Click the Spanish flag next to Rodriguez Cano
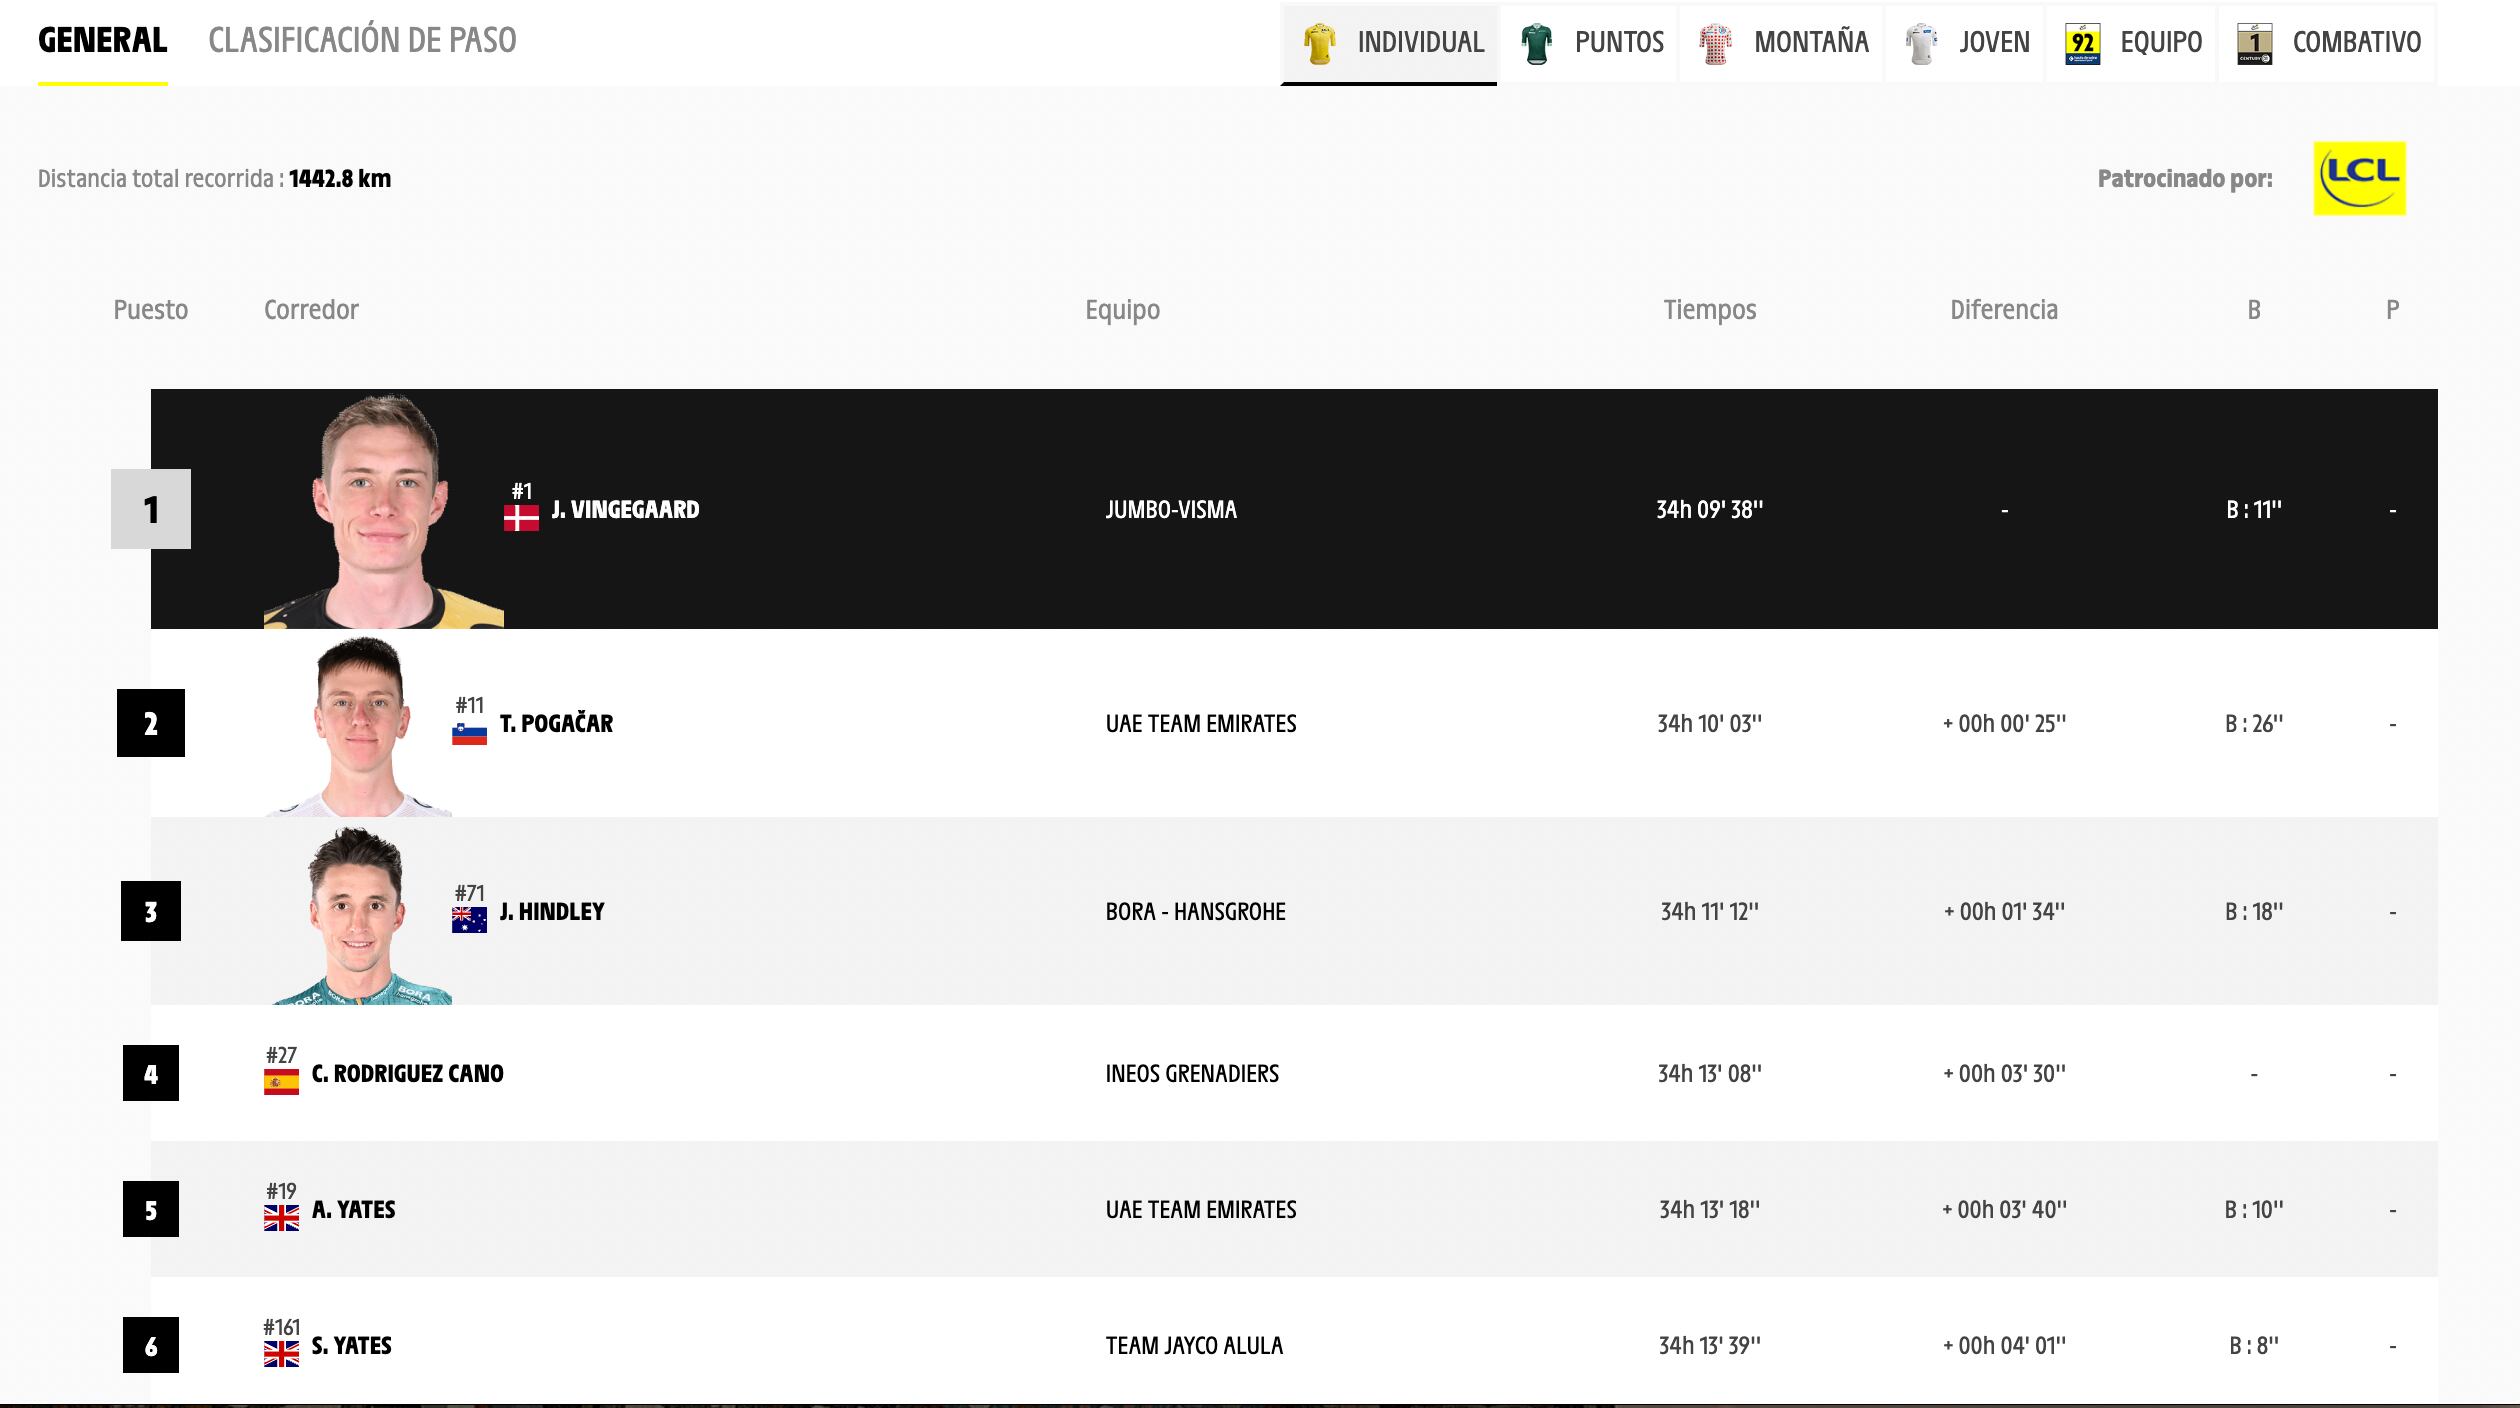The width and height of the screenshot is (2520, 1408). pos(281,1082)
